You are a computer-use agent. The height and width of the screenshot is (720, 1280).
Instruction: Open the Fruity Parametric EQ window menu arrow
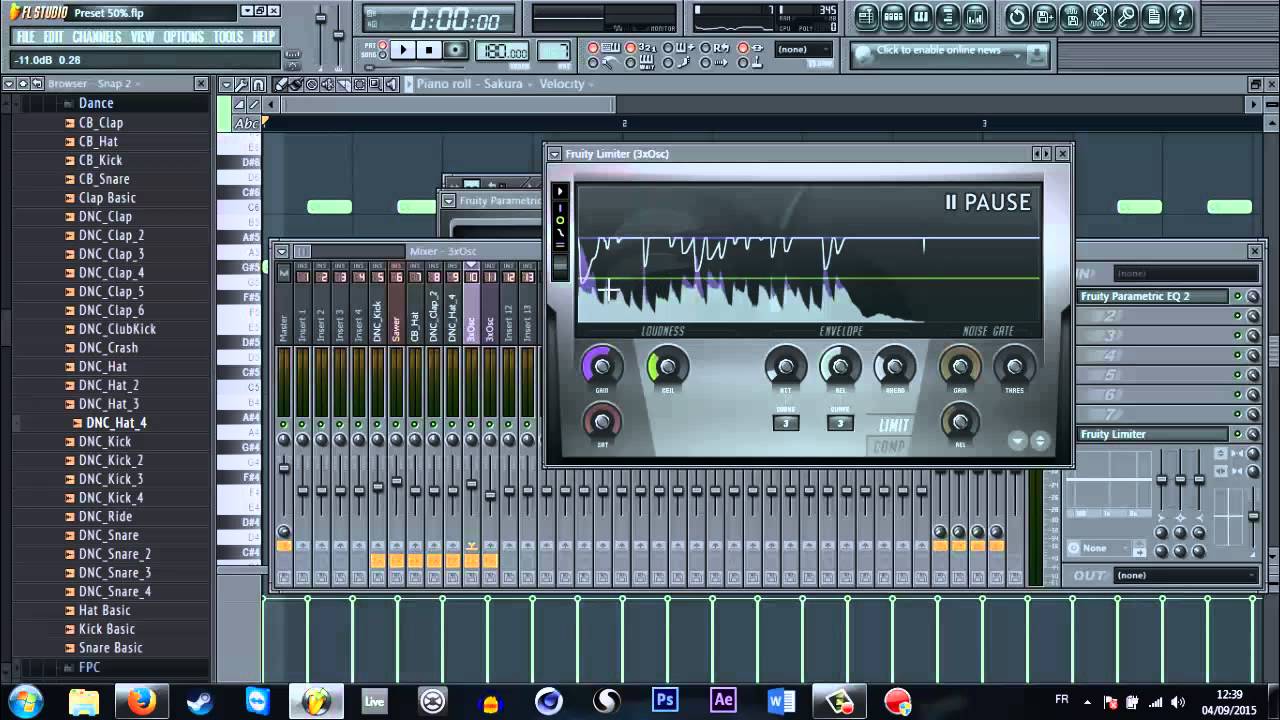(x=449, y=201)
